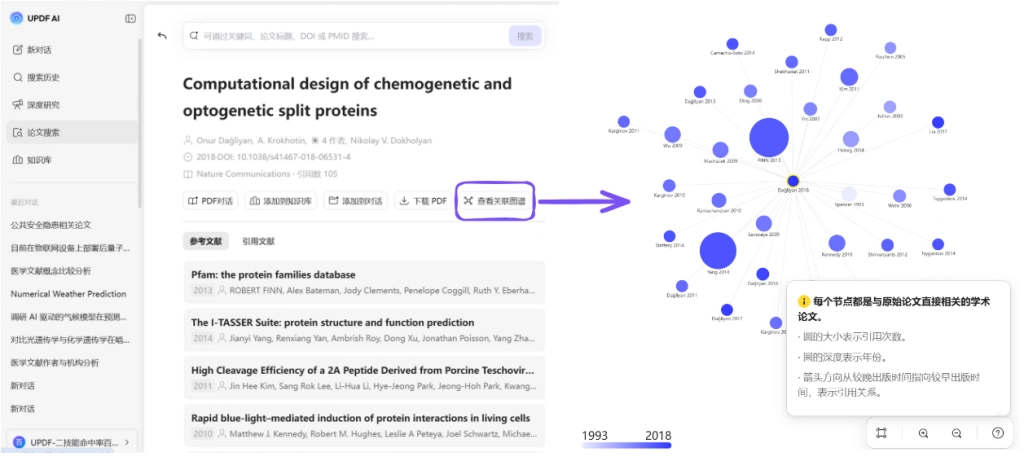Click the 查看关联图谱 button
This screenshot has height=461, width=1024.
click(496, 200)
